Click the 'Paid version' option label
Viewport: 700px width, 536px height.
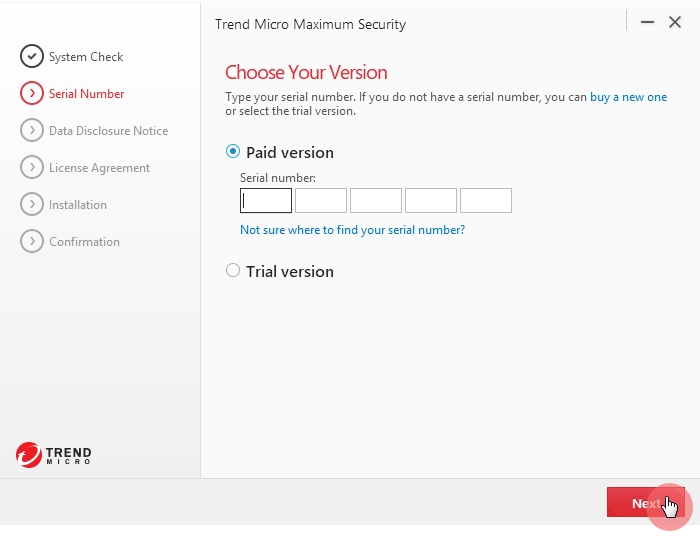click(x=290, y=153)
